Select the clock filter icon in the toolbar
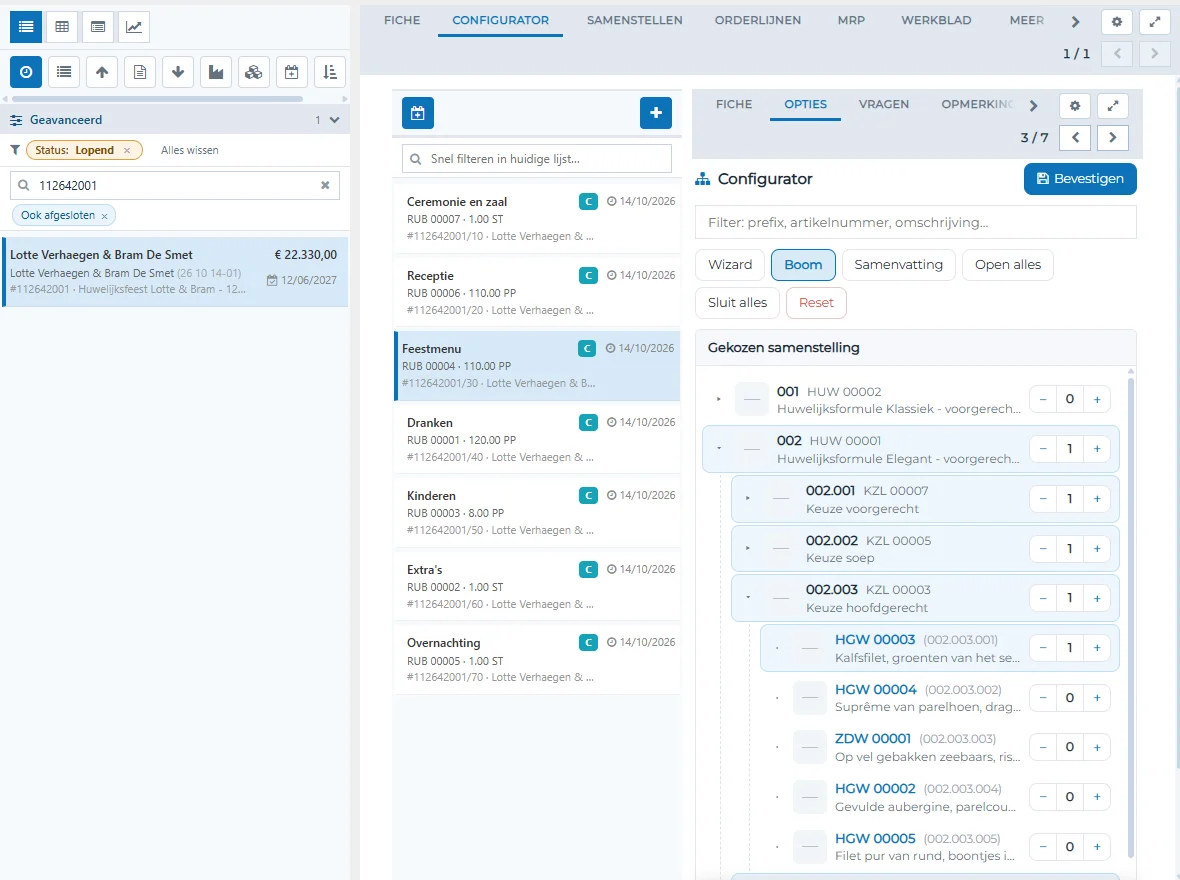This screenshot has height=880, width=1180. point(26,72)
